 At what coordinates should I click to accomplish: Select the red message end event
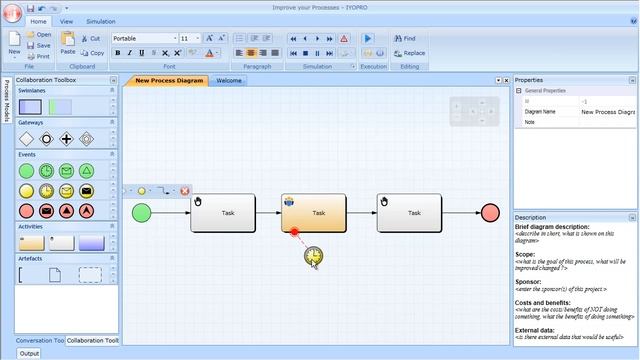click(47, 211)
